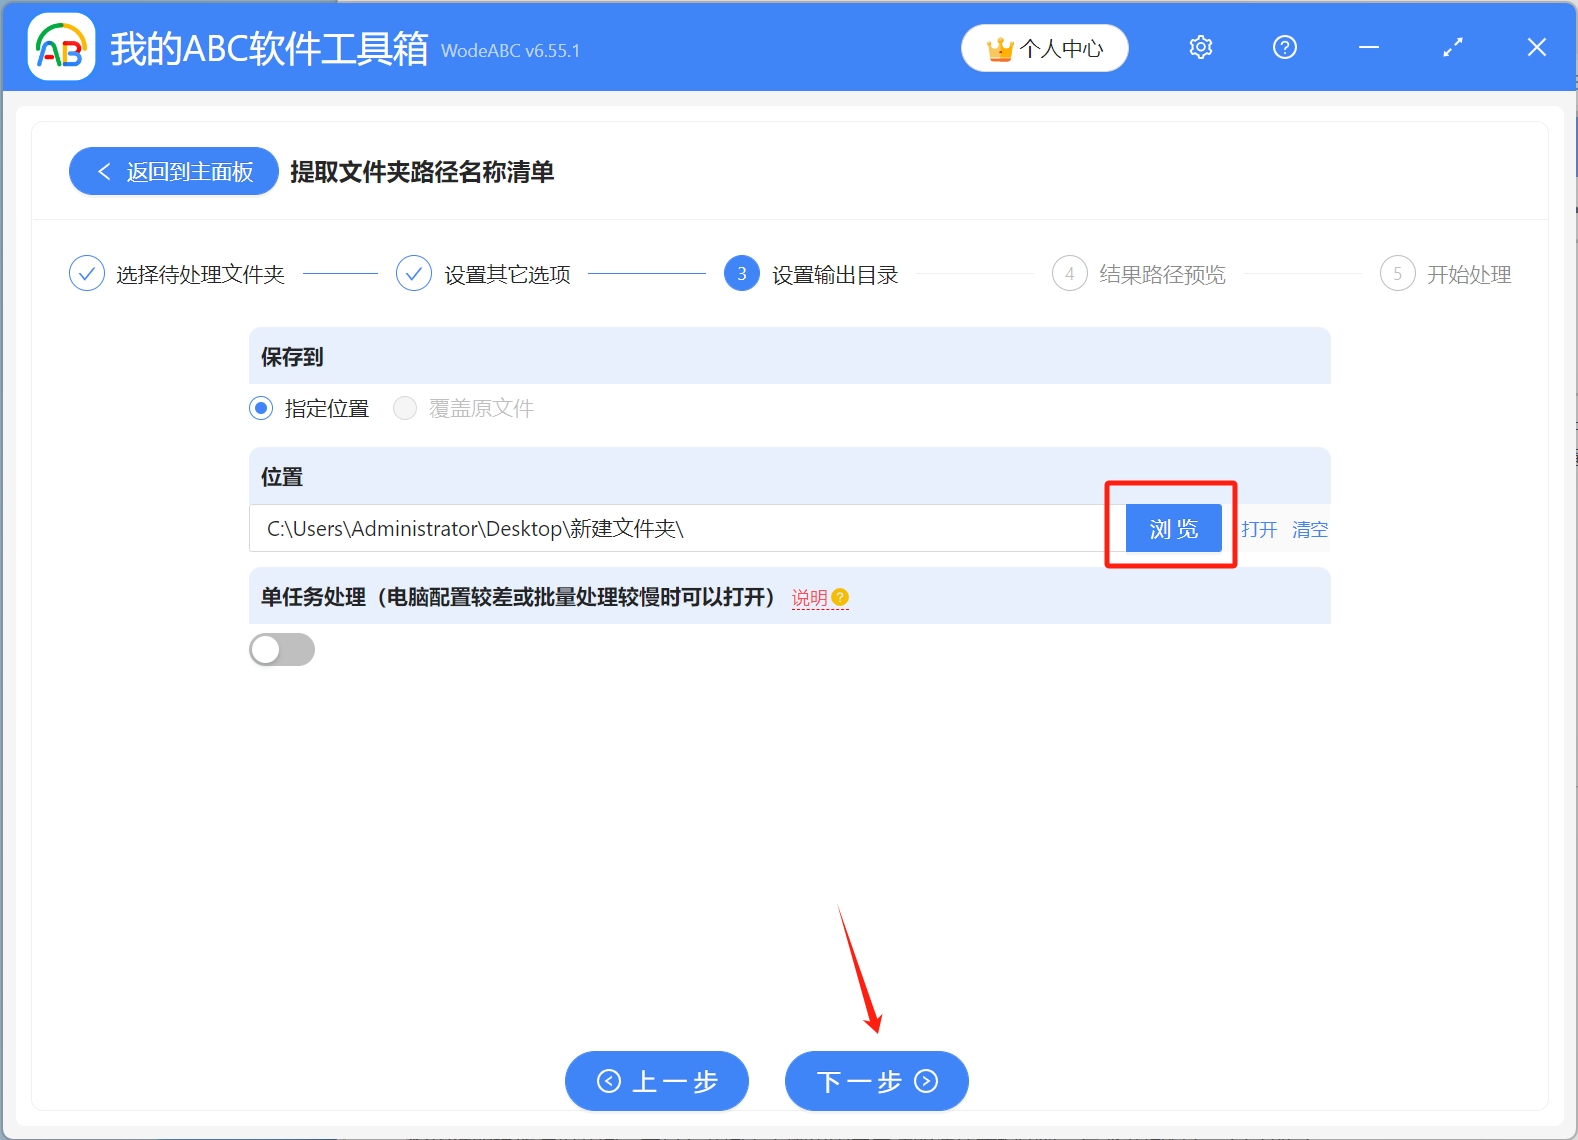Click 清空 to clear the path

coord(1310,529)
